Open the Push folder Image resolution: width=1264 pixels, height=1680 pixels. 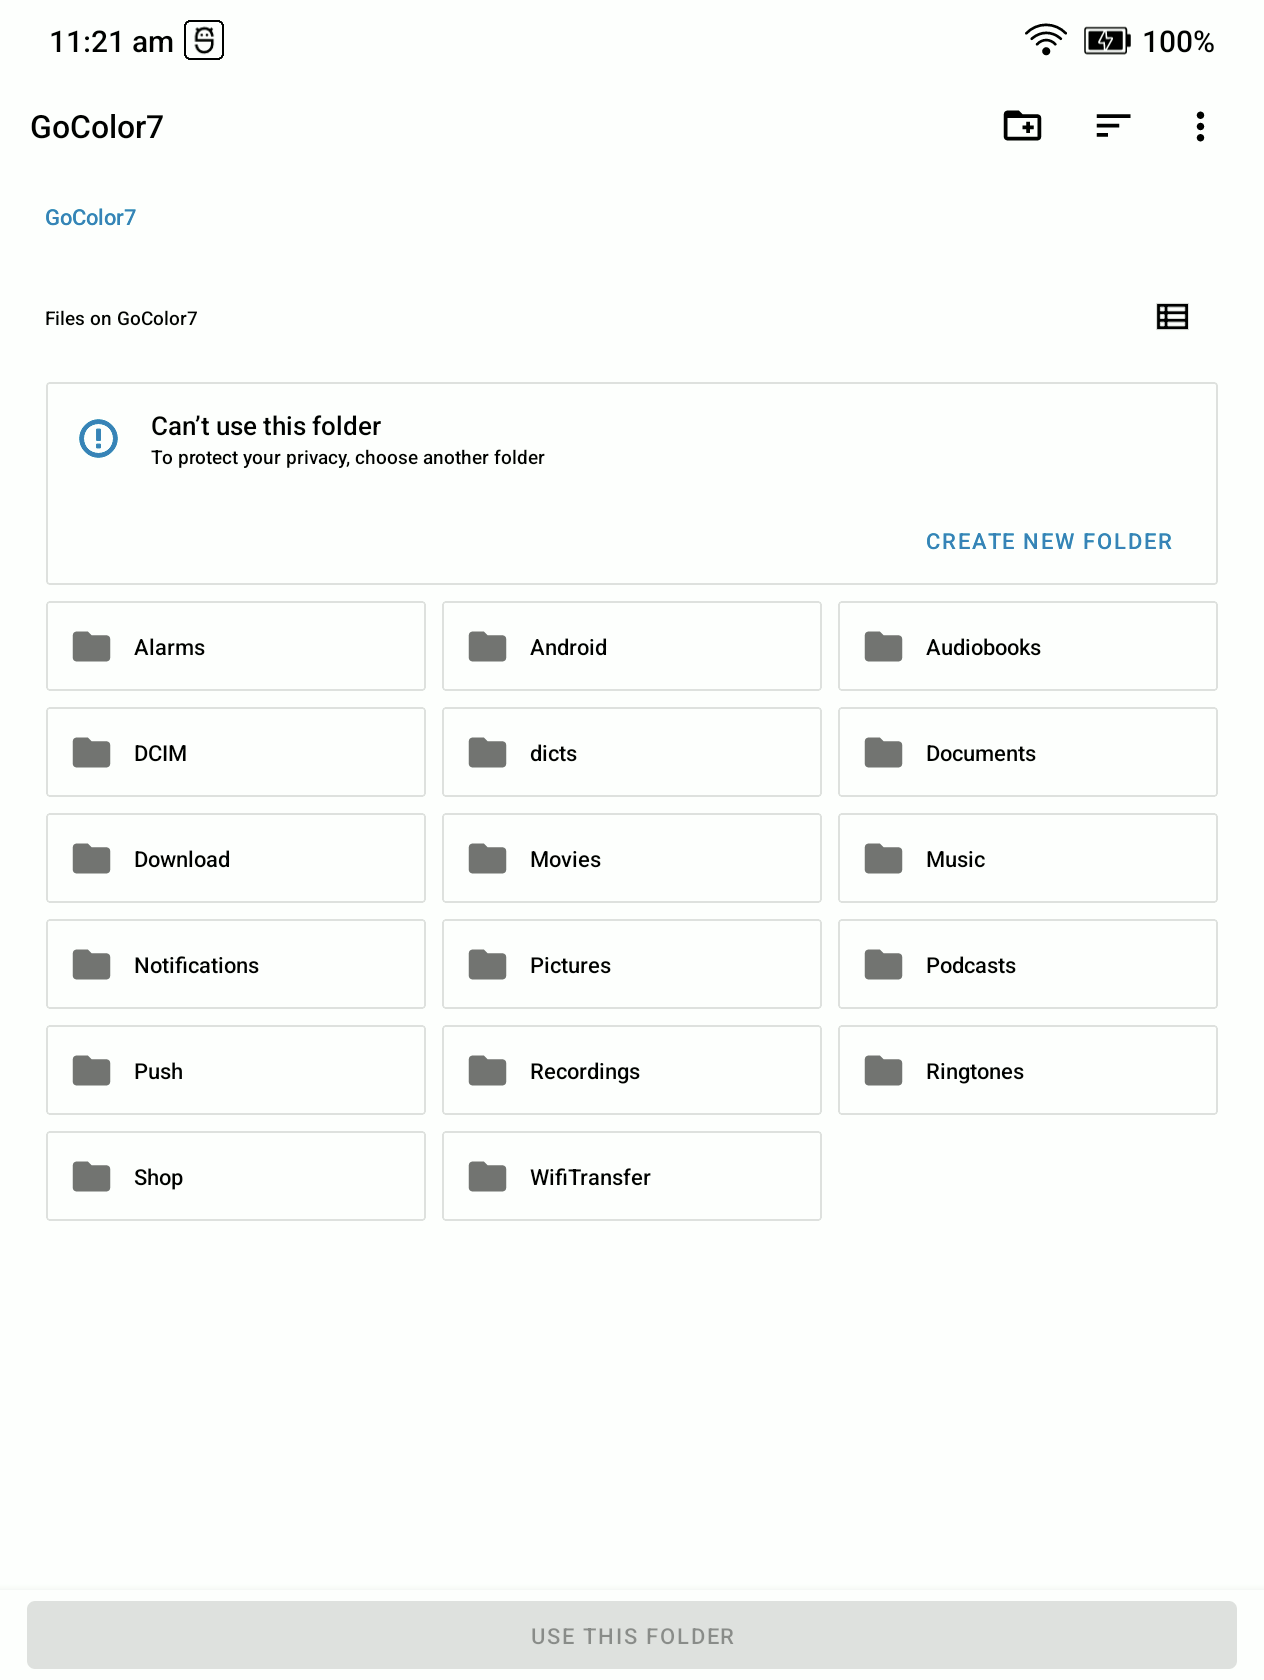pyautogui.click(x=236, y=1070)
